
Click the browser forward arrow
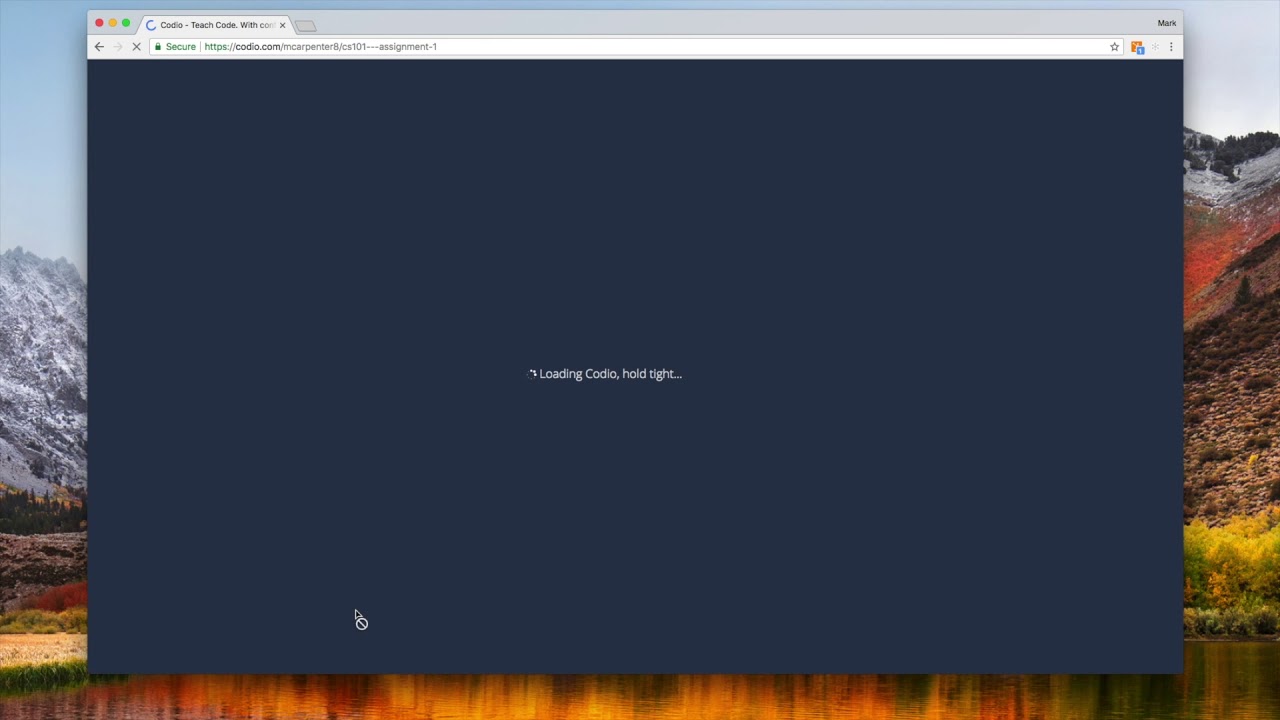click(x=117, y=47)
